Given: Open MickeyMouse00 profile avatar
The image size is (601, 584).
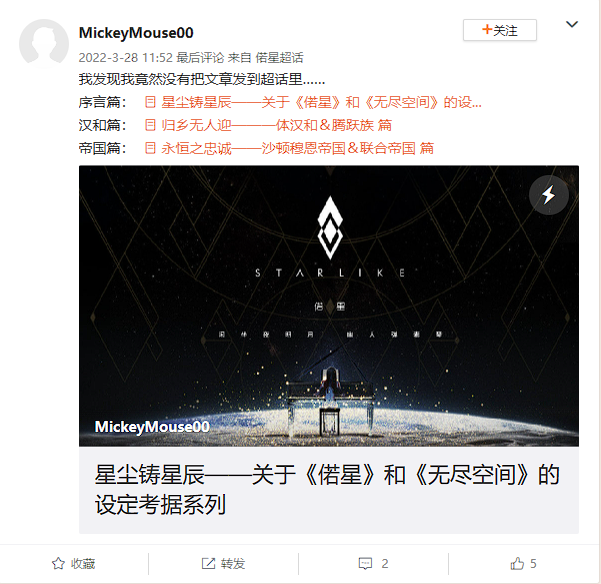Looking at the screenshot, I should tap(44, 44).
